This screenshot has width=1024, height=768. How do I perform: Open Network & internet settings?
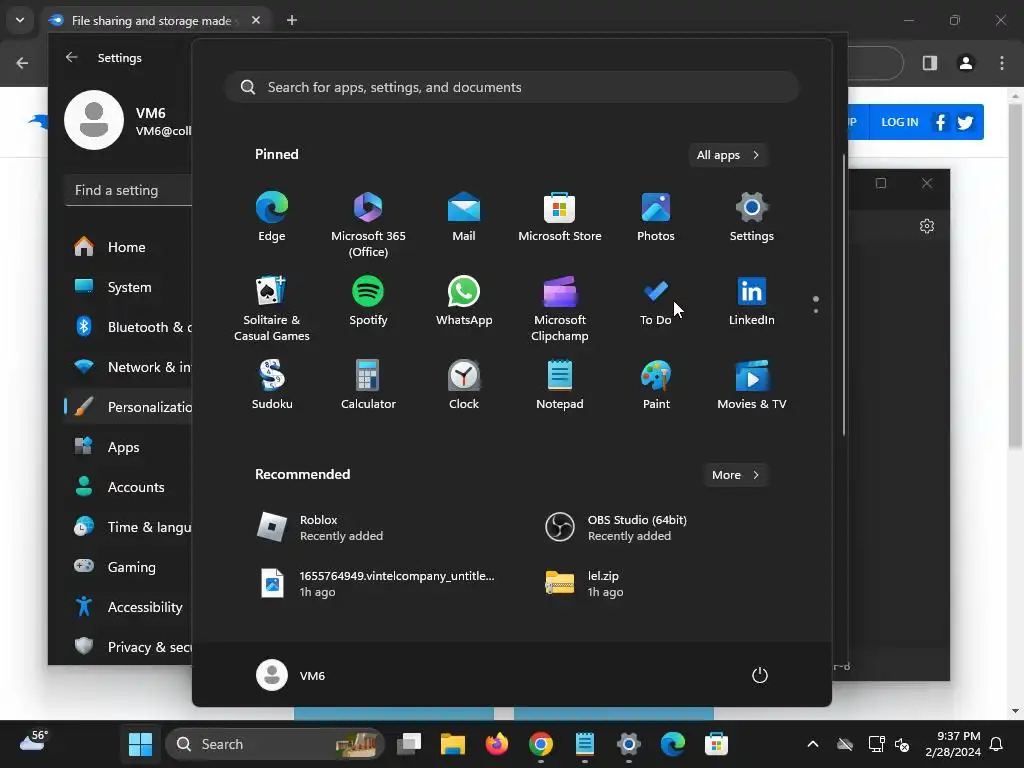(x=128, y=367)
